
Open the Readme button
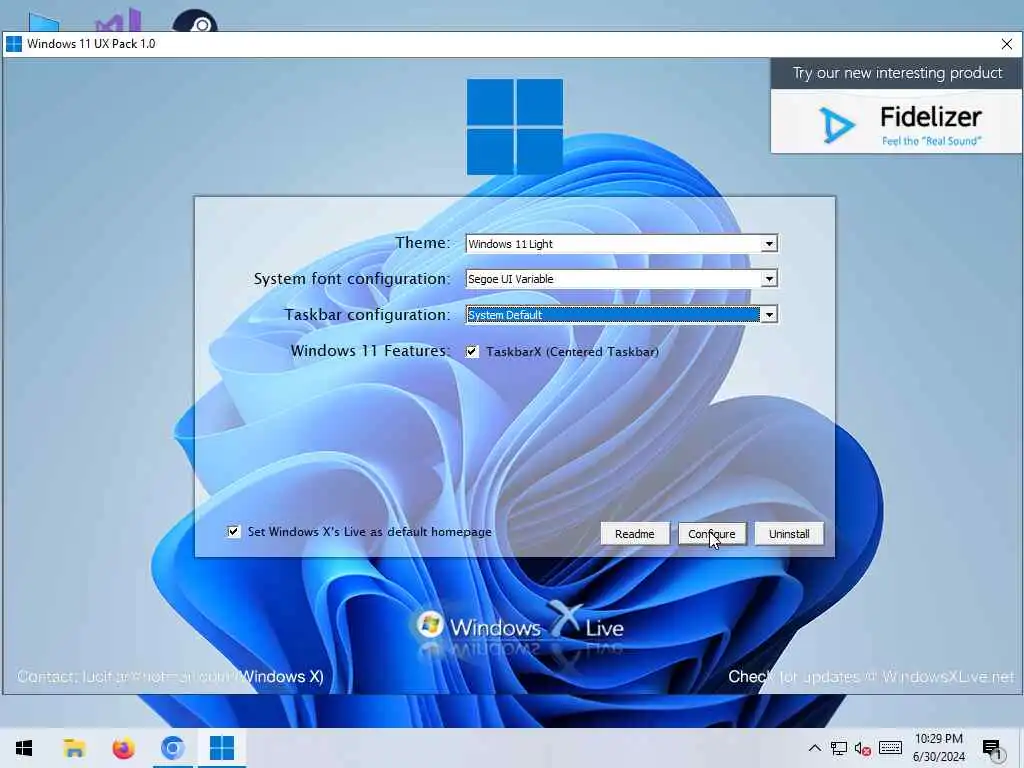[x=635, y=534]
